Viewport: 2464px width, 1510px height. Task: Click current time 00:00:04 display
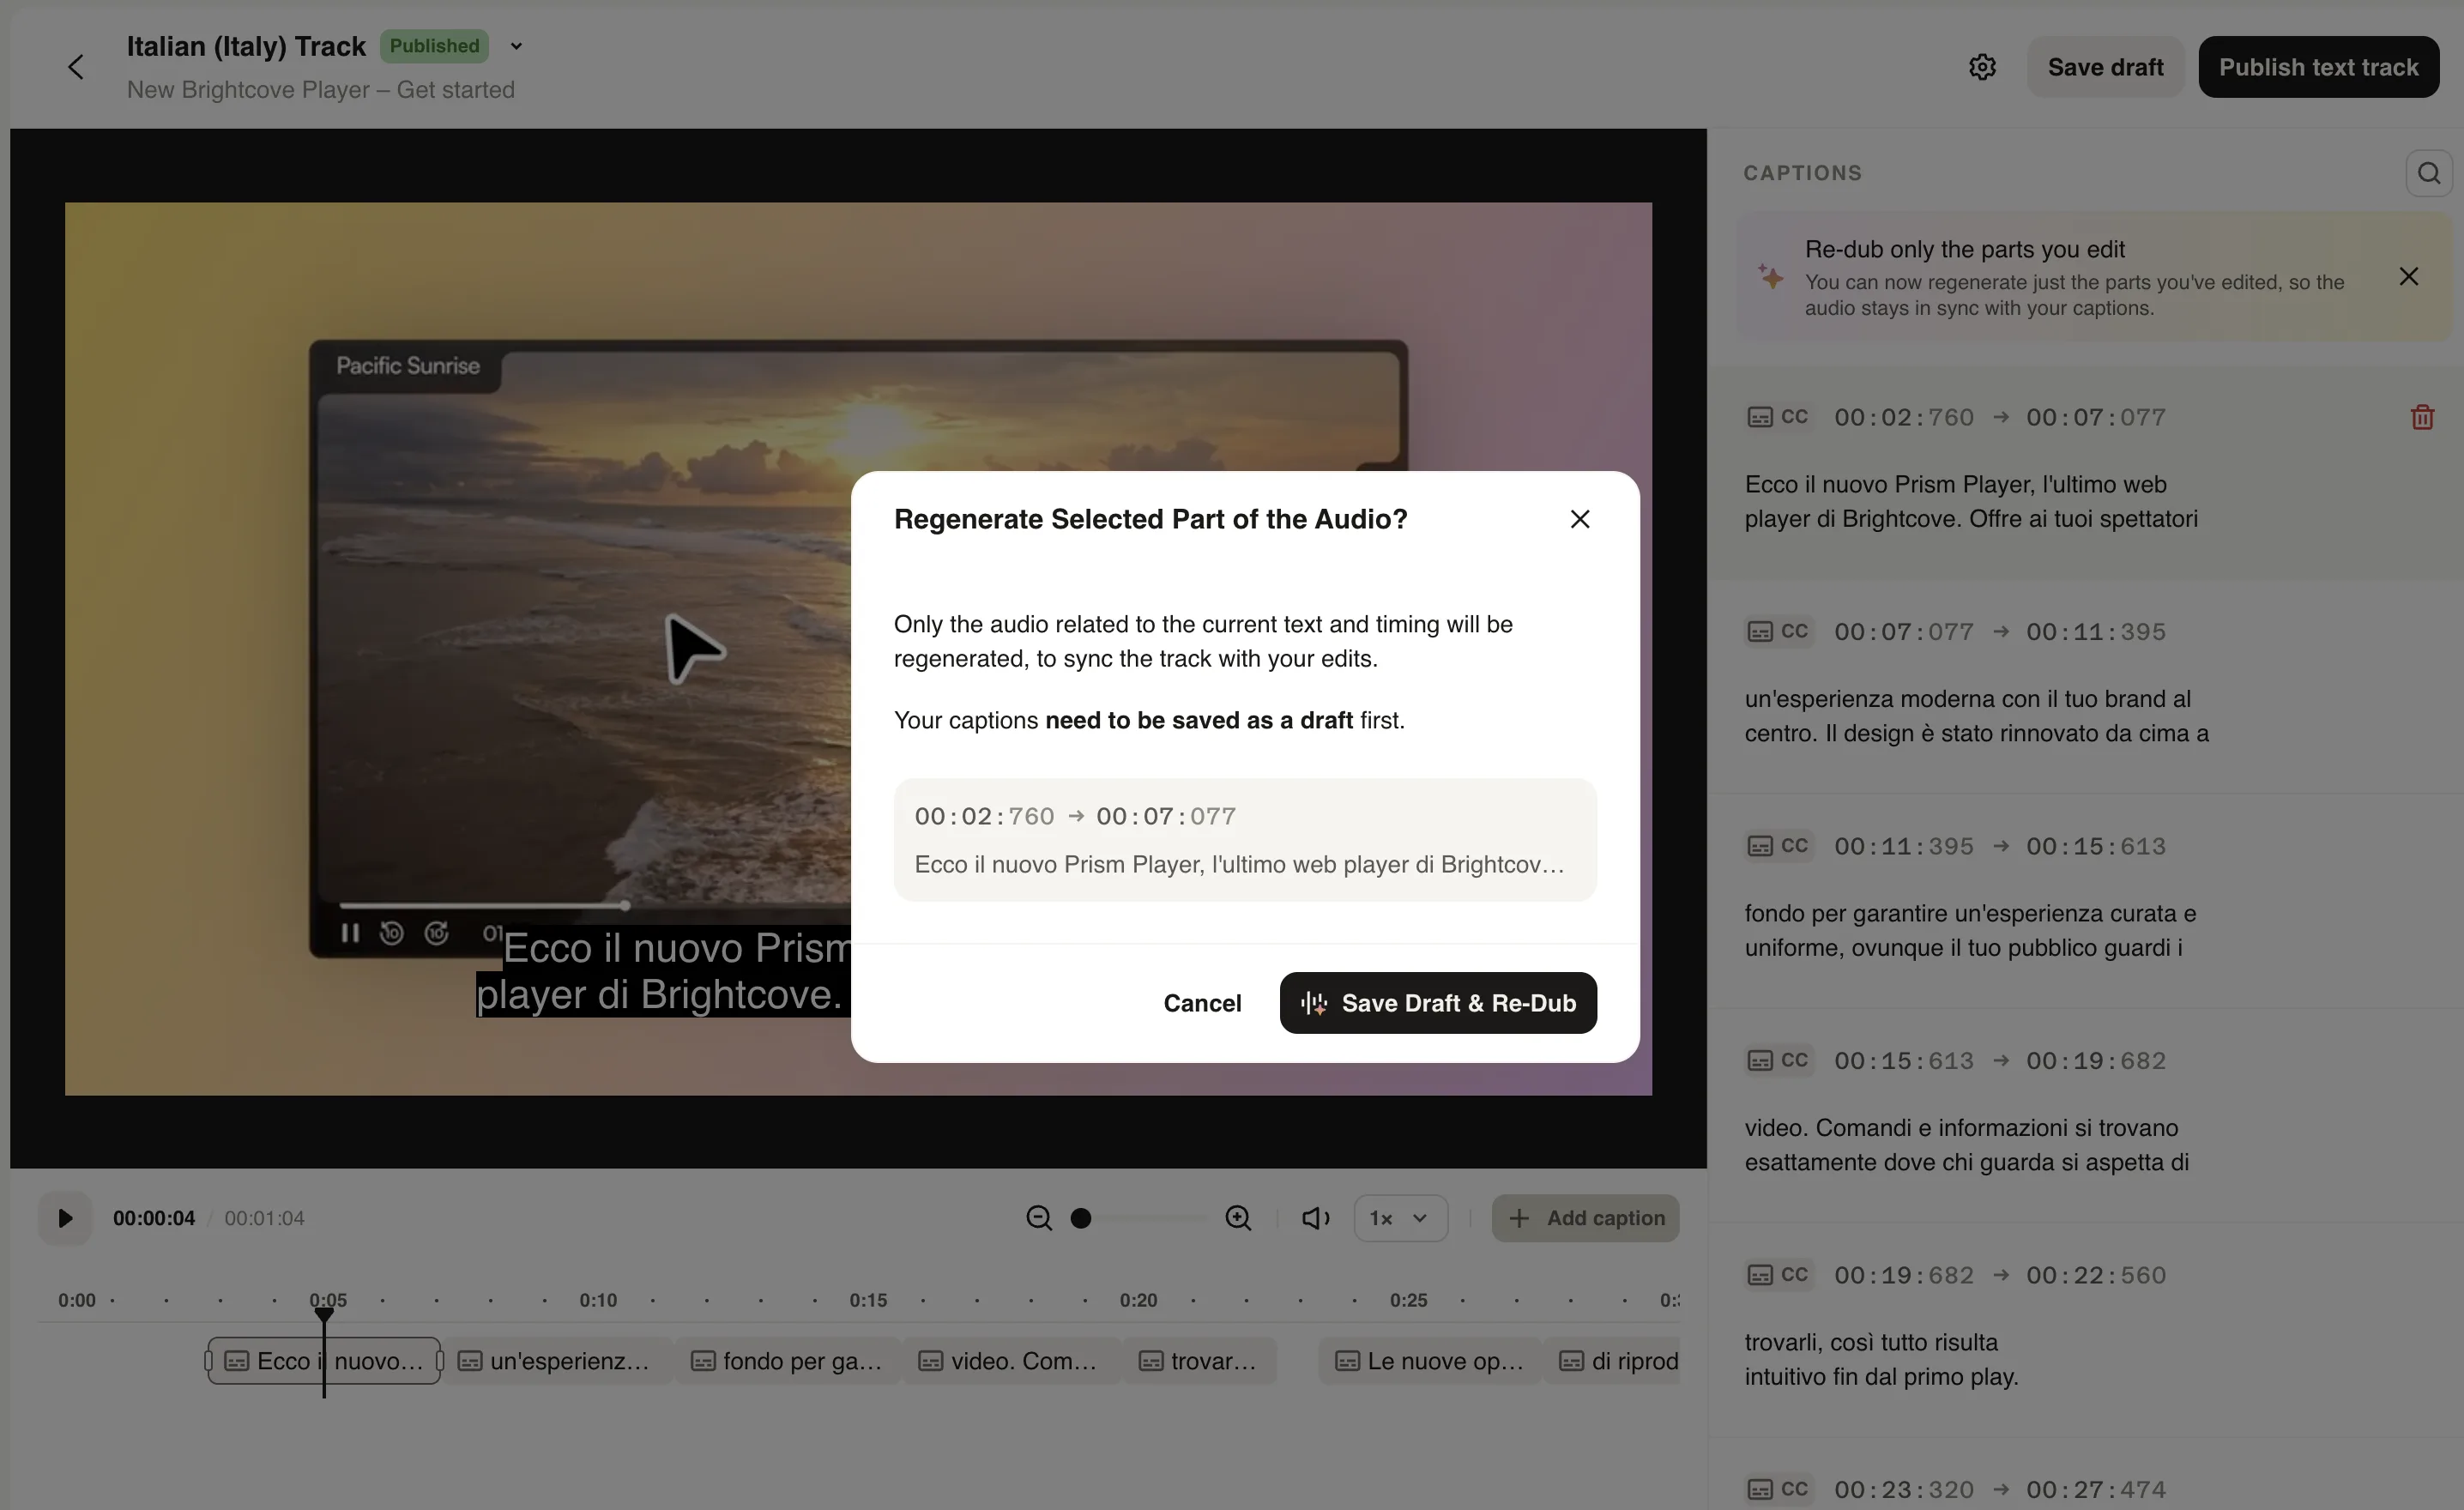(154, 1218)
